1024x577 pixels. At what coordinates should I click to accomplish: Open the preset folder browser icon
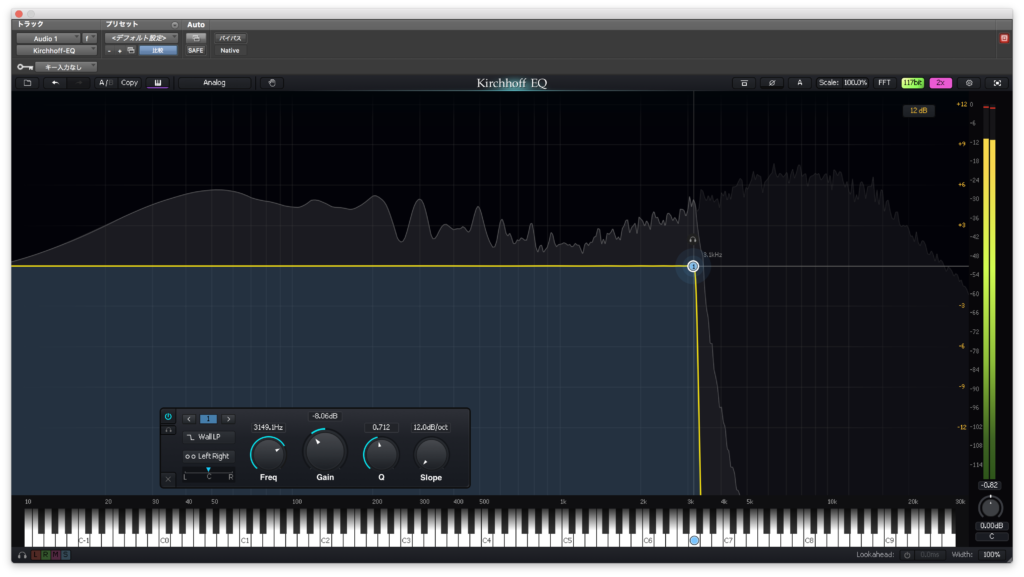[27, 83]
